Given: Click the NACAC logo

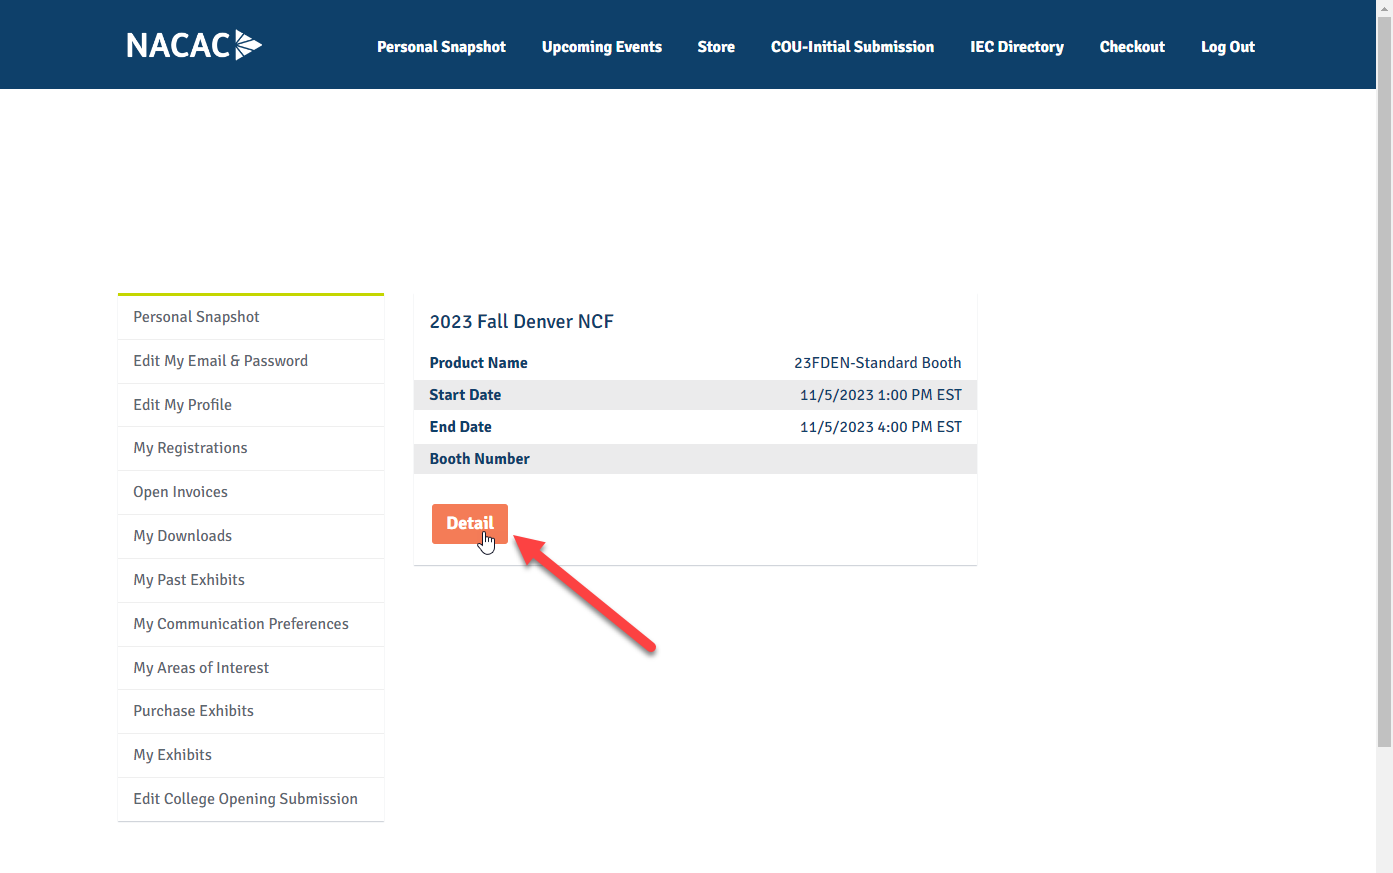Looking at the screenshot, I should [194, 45].
